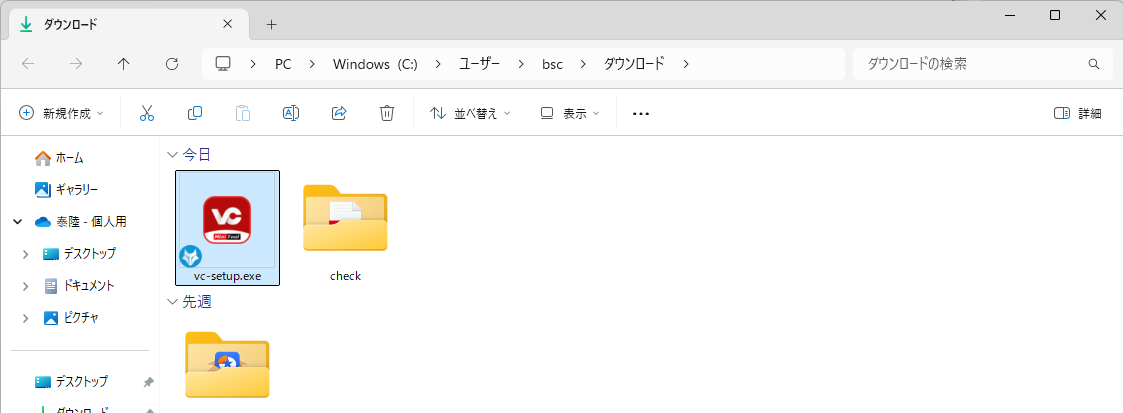
Task: Click the check folder name label
Action: coord(345,276)
